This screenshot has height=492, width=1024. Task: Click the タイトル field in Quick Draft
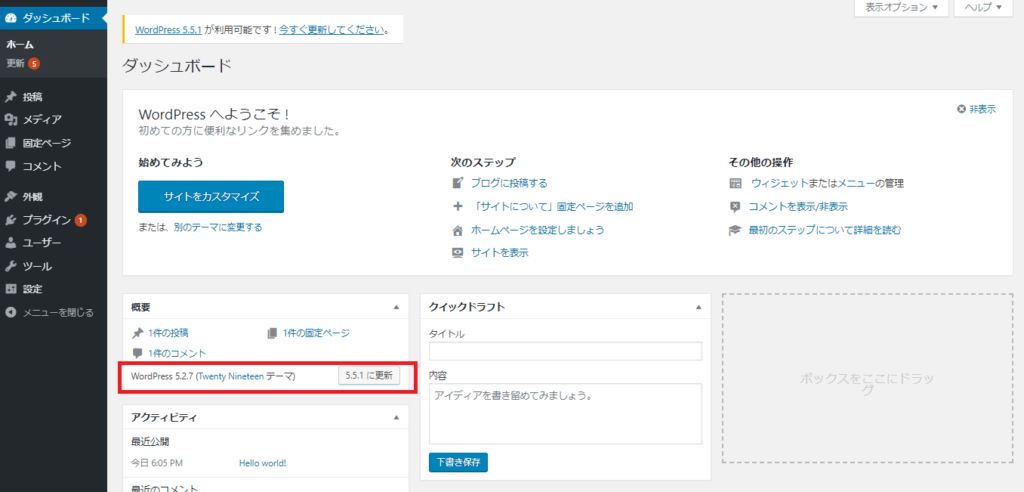(x=565, y=351)
